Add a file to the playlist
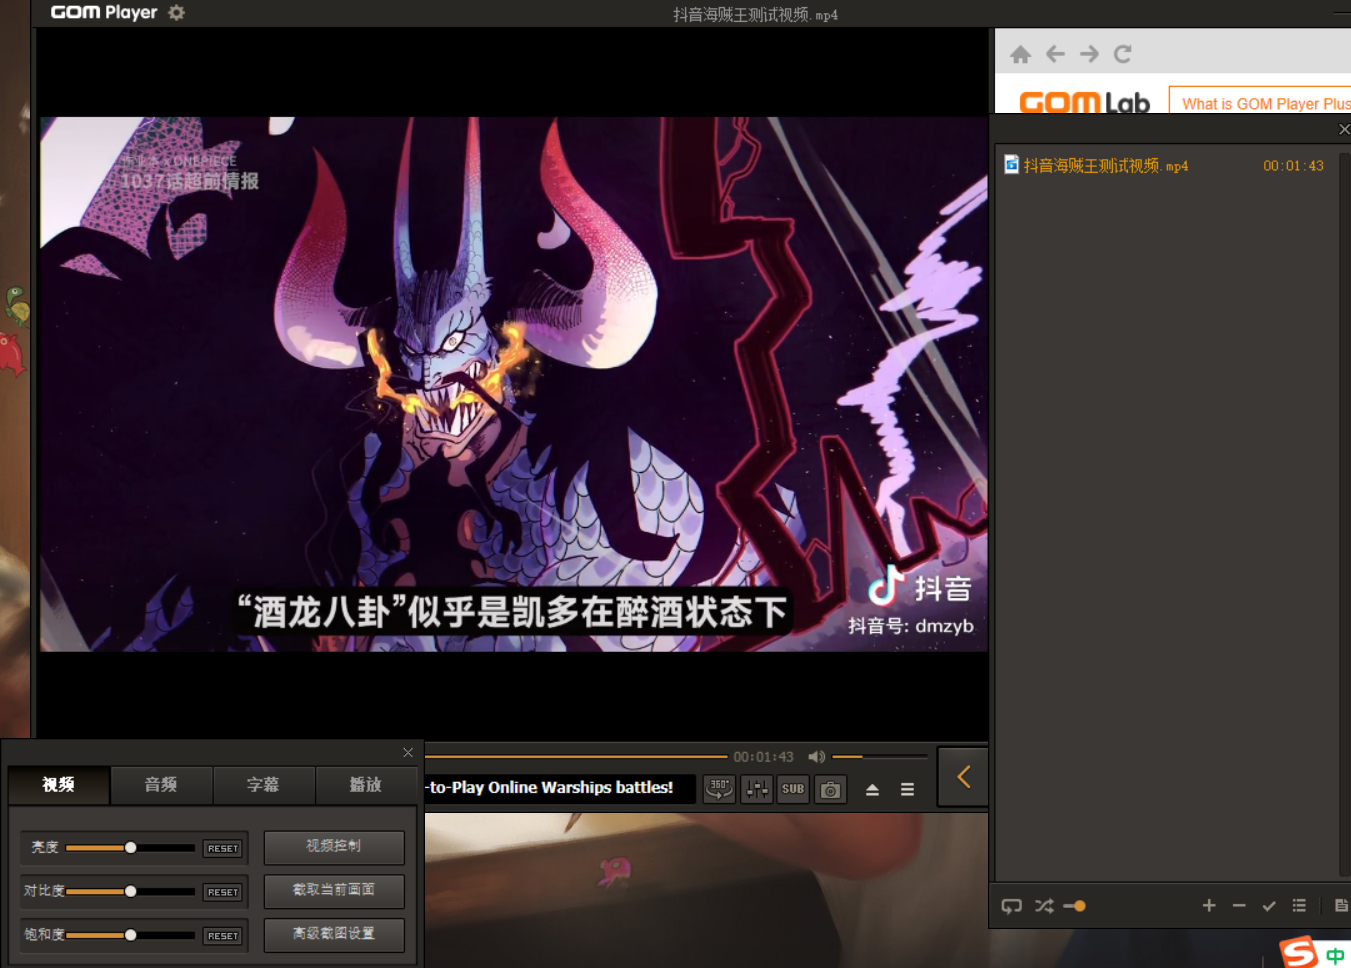This screenshot has width=1351, height=968. 1209,905
